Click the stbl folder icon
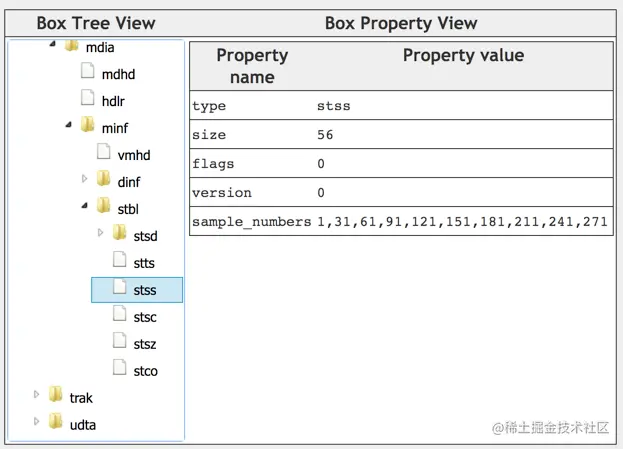 [x=103, y=205]
